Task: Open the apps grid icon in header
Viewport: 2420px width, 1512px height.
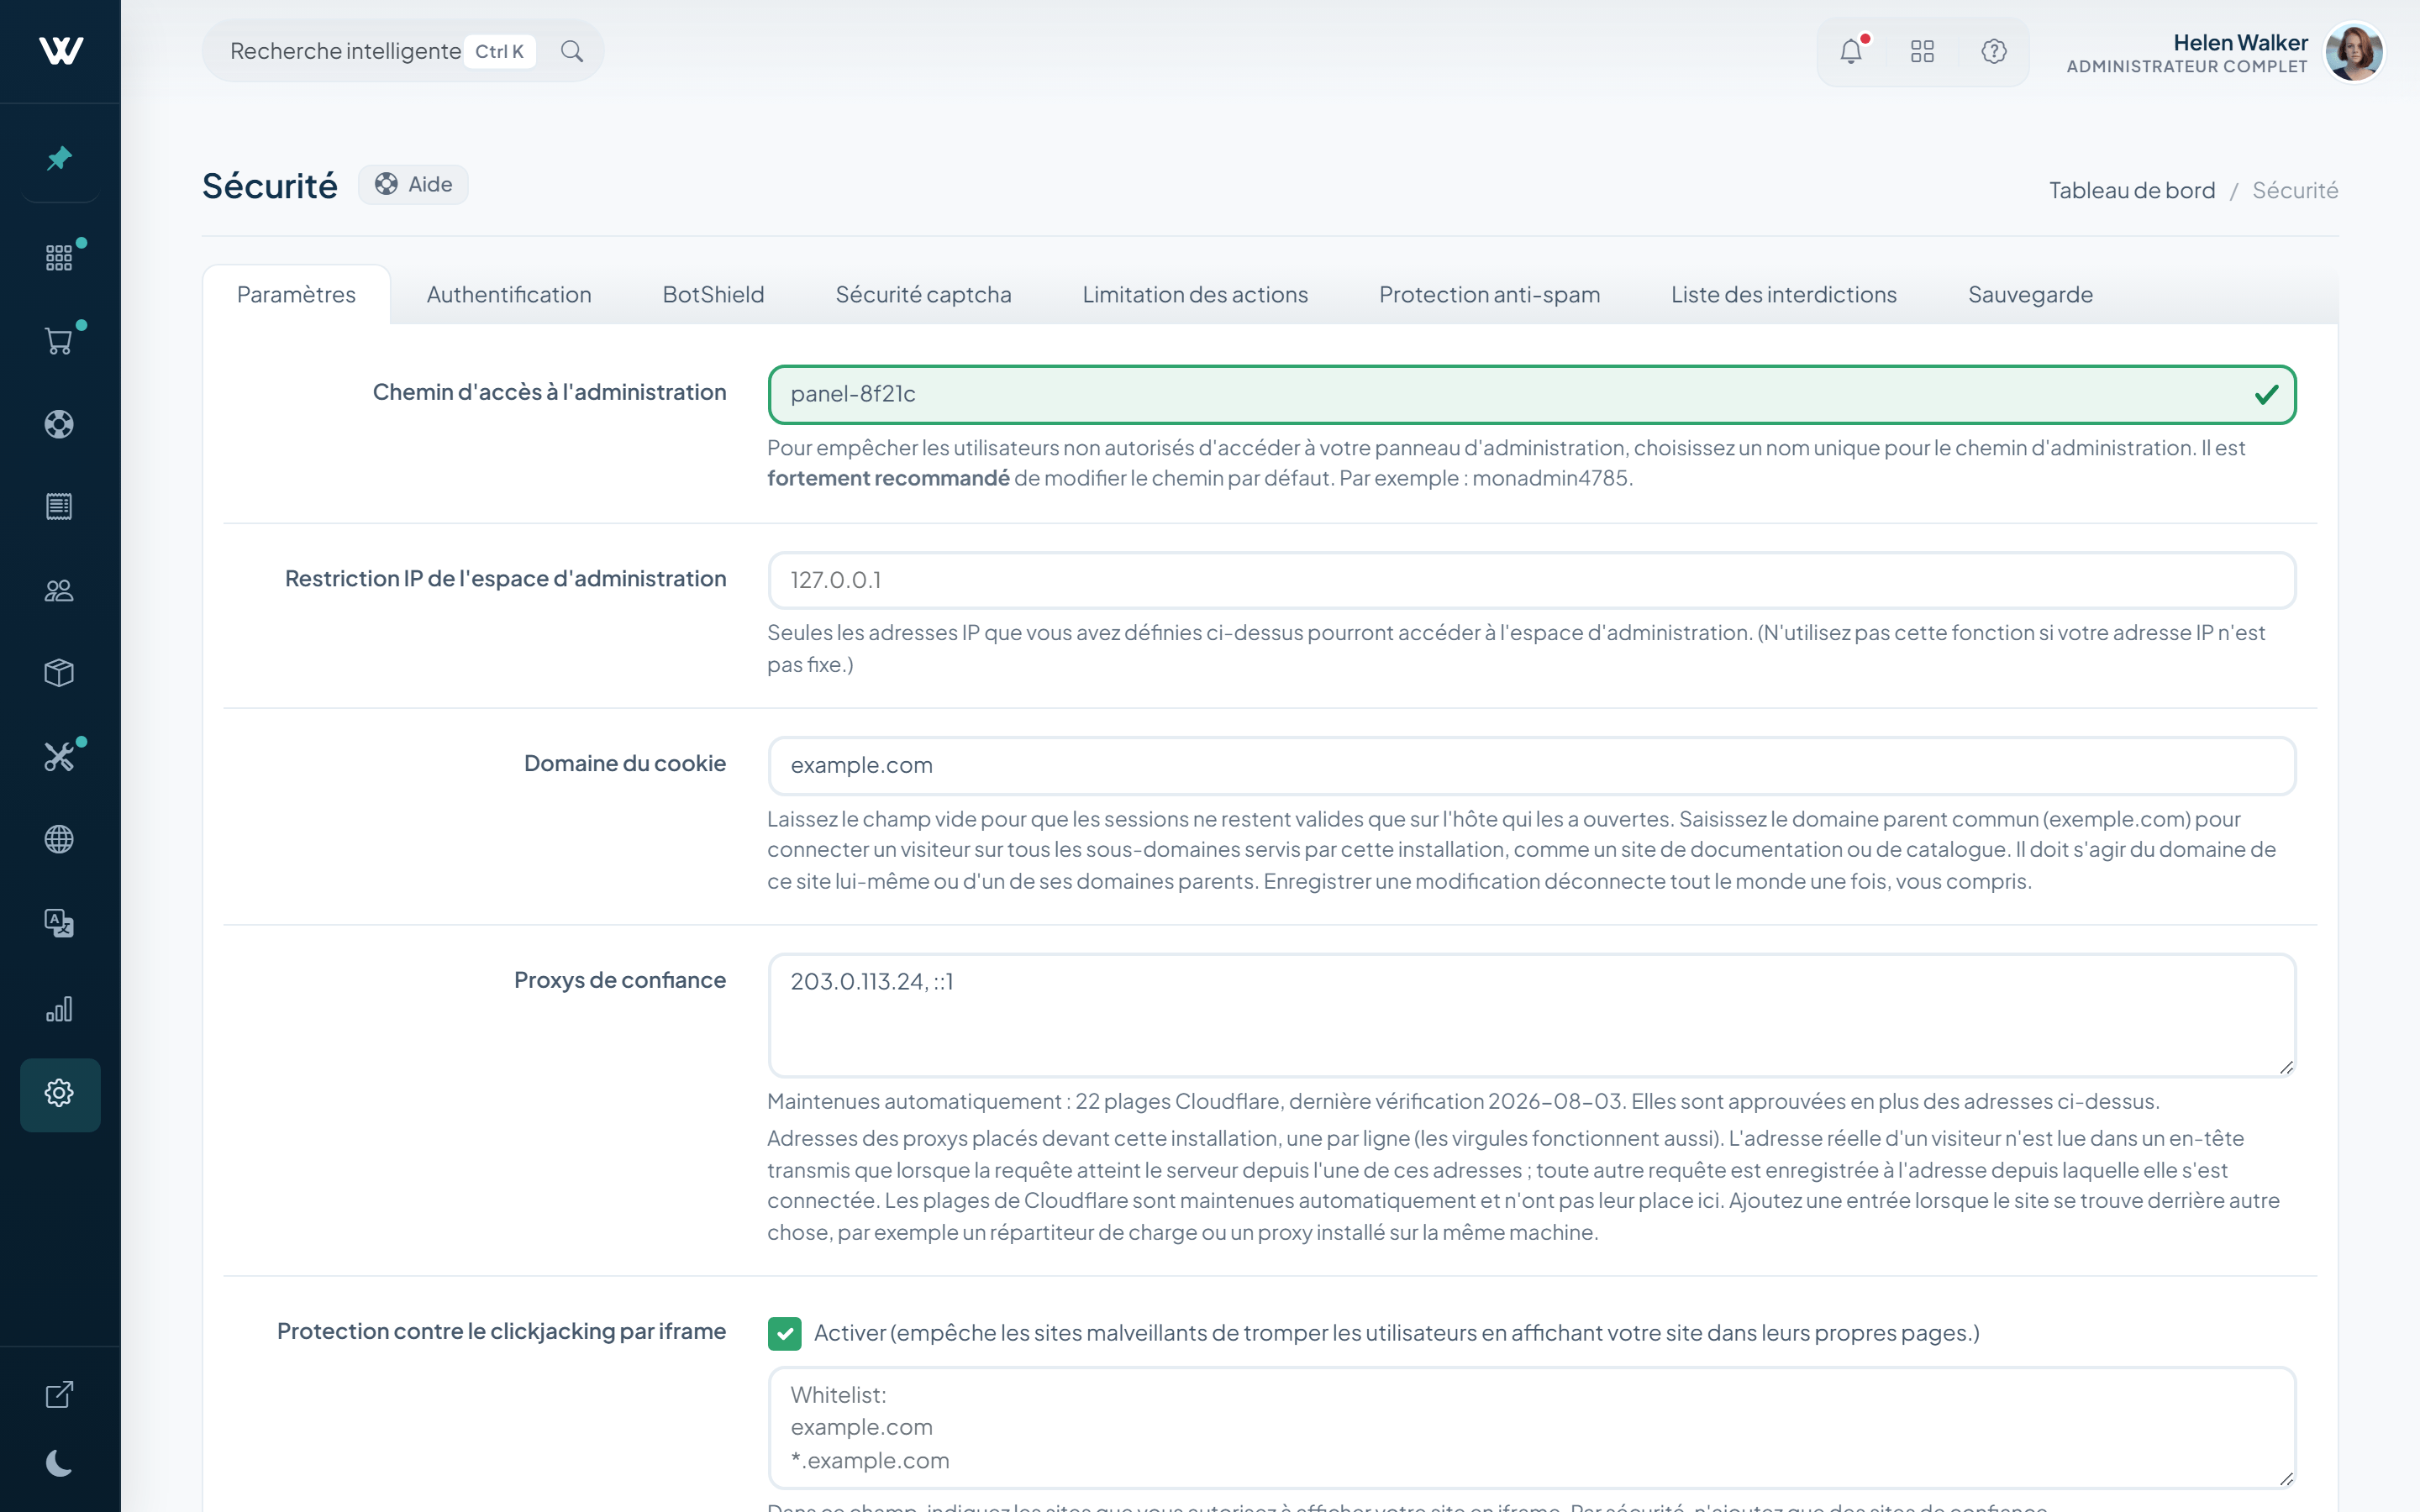Action: 1922,51
